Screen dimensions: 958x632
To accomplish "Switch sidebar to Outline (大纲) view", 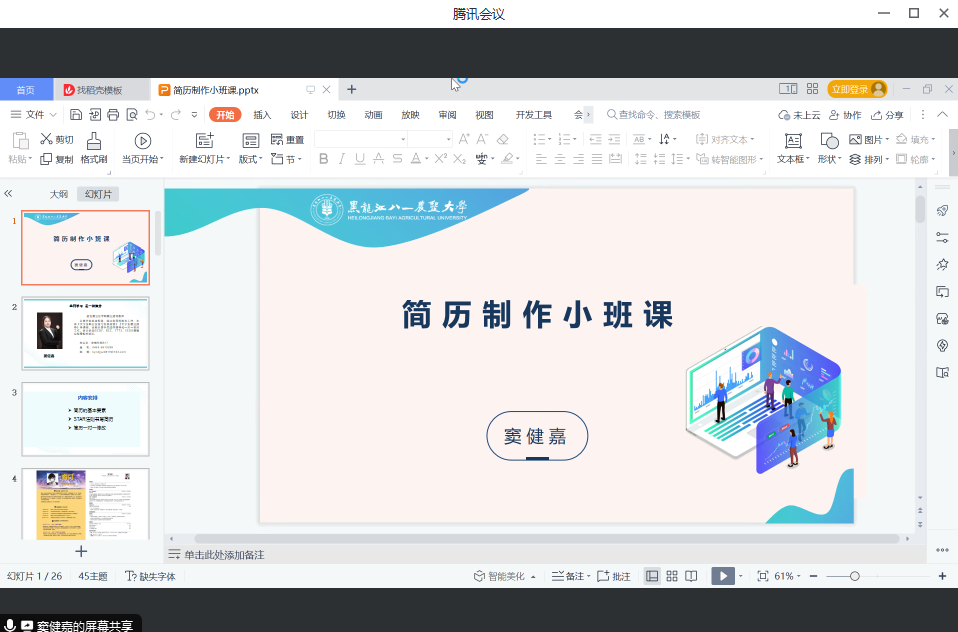I will (59, 194).
